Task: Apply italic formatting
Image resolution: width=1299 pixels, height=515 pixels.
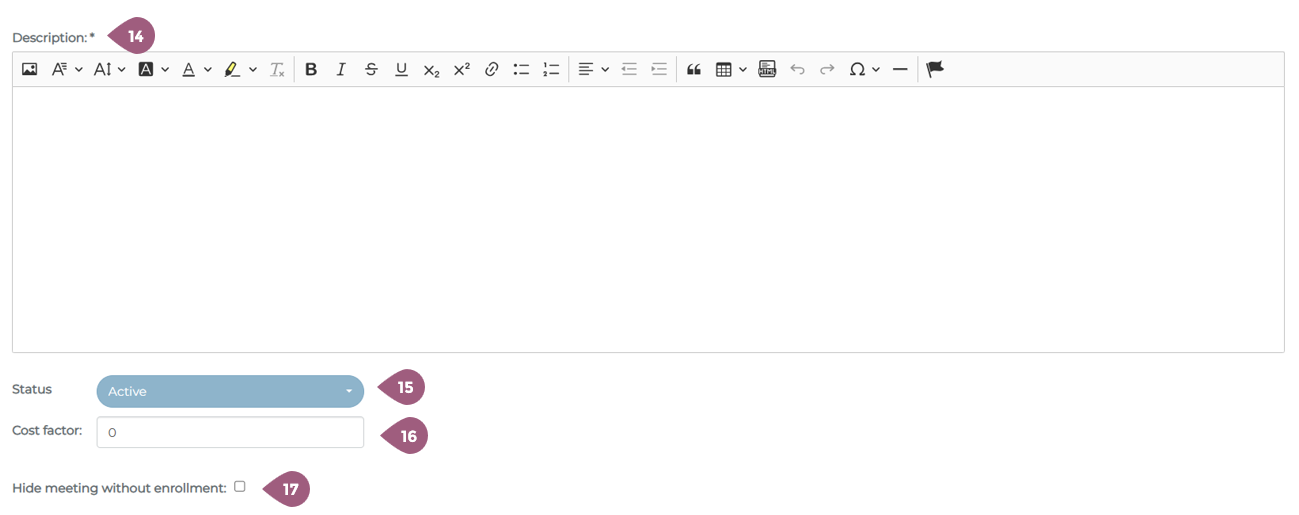Action: [x=341, y=69]
